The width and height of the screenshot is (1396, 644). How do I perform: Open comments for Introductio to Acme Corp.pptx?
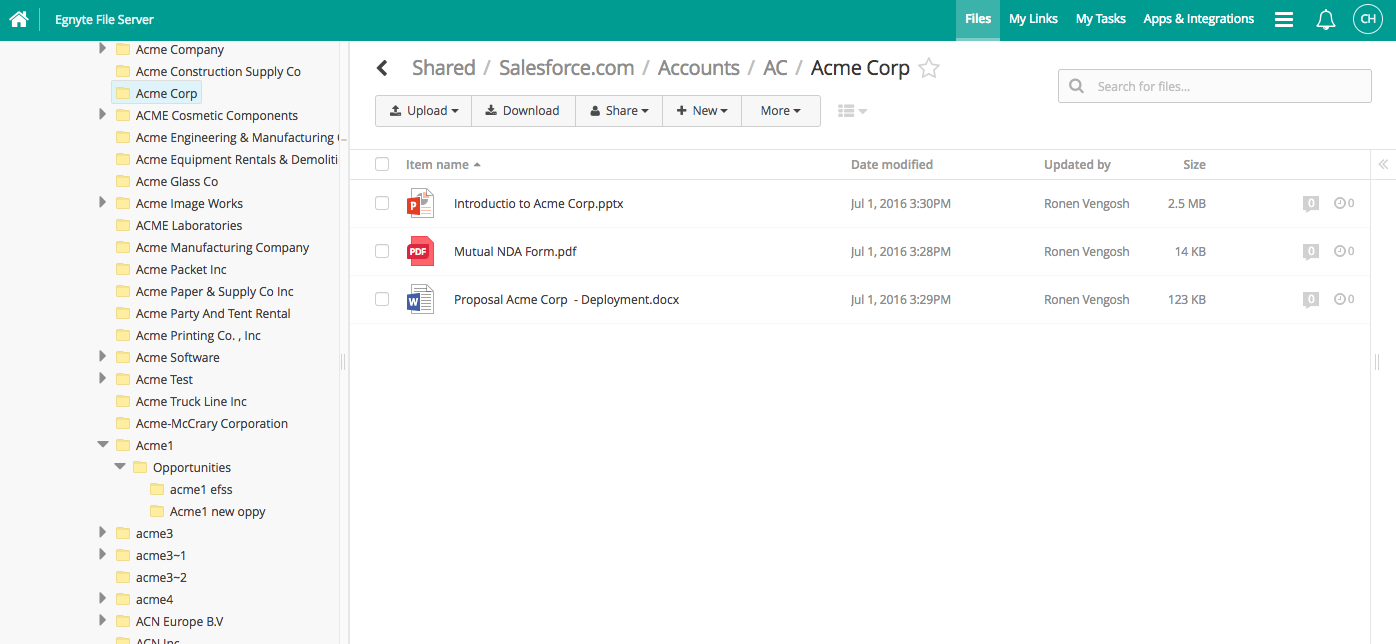tap(1311, 204)
